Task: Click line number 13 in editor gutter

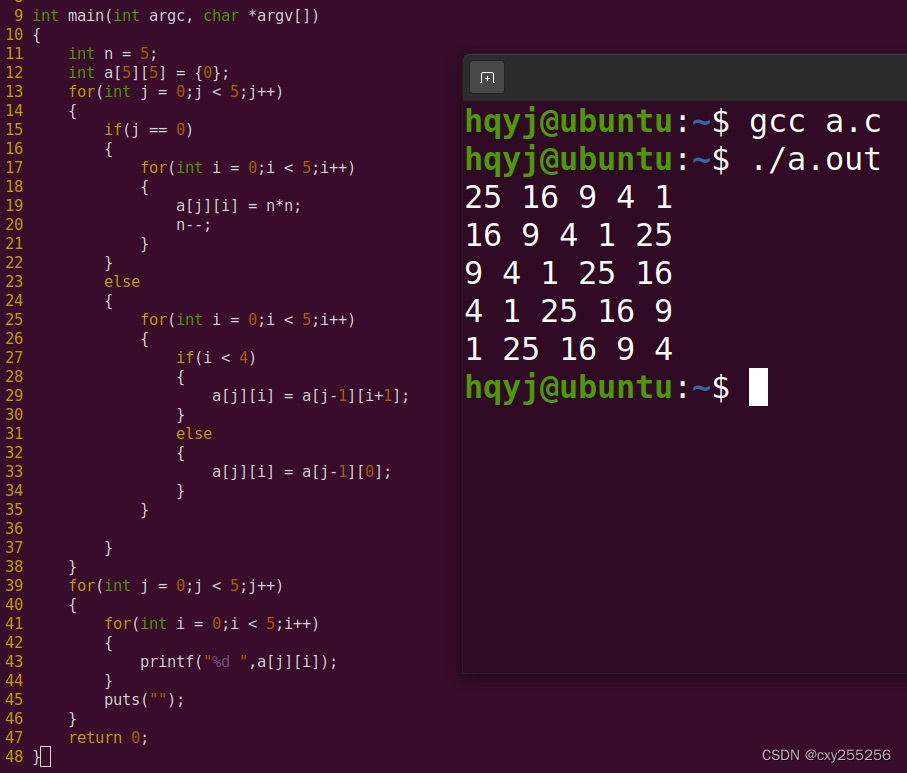Action: pos(14,91)
